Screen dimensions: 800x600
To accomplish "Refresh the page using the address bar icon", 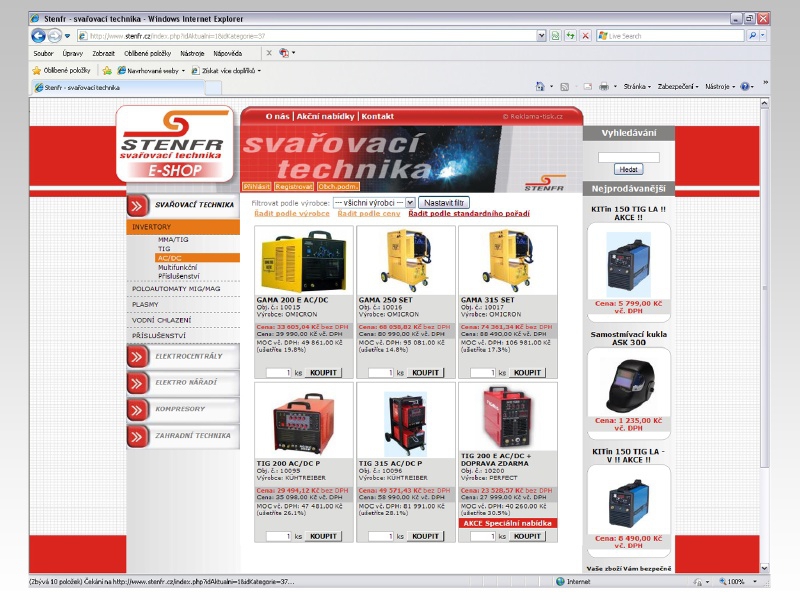I will 570,36.
